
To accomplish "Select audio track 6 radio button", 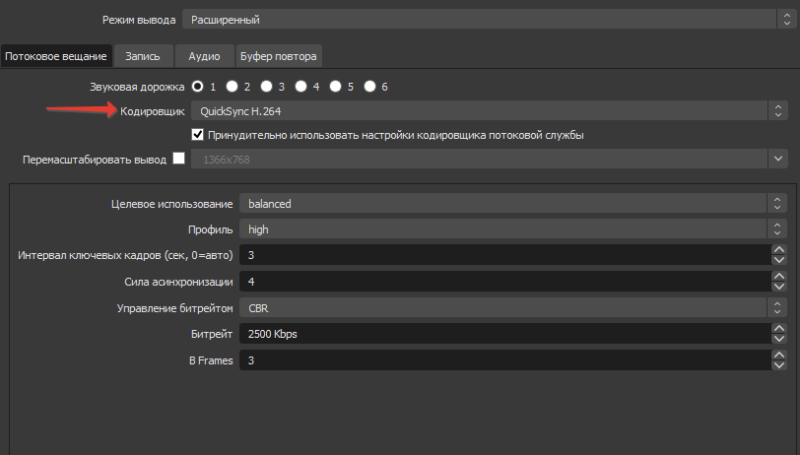I will click(370, 87).
